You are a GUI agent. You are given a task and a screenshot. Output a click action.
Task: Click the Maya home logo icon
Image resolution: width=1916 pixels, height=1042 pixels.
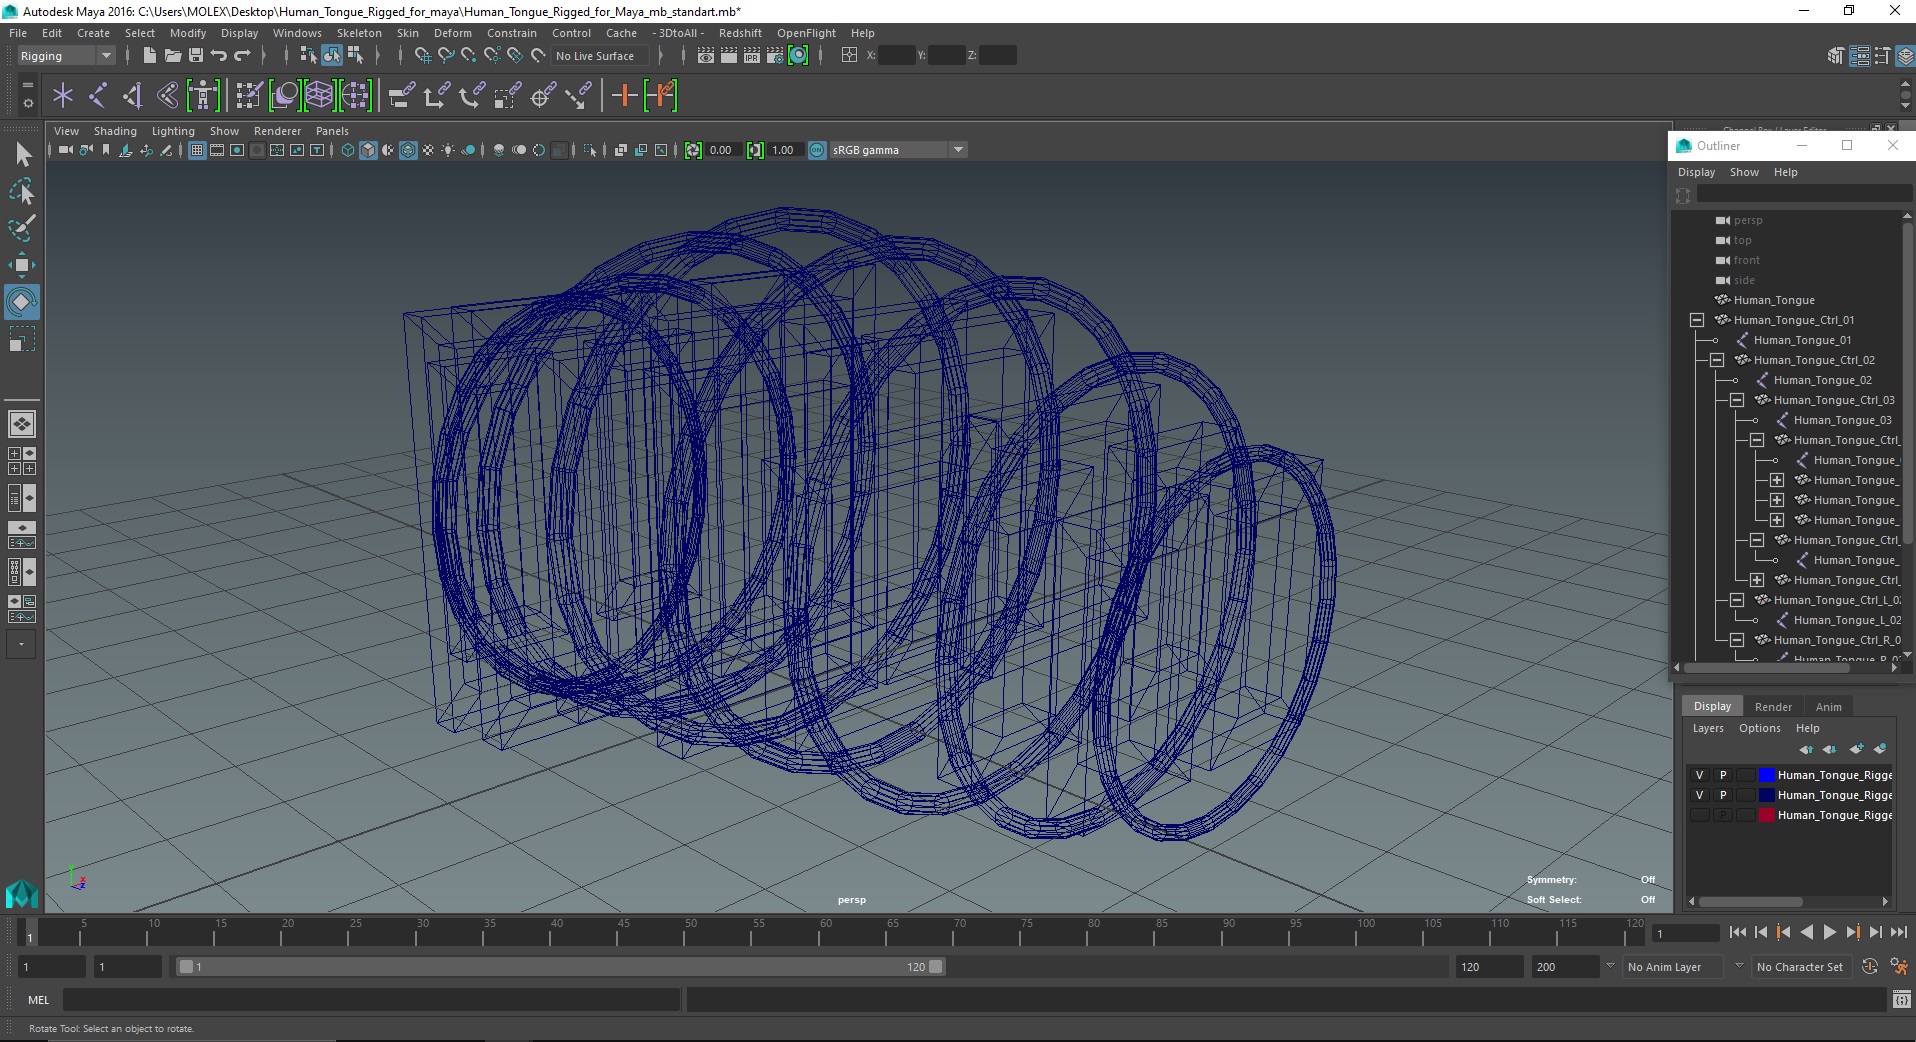point(22,893)
